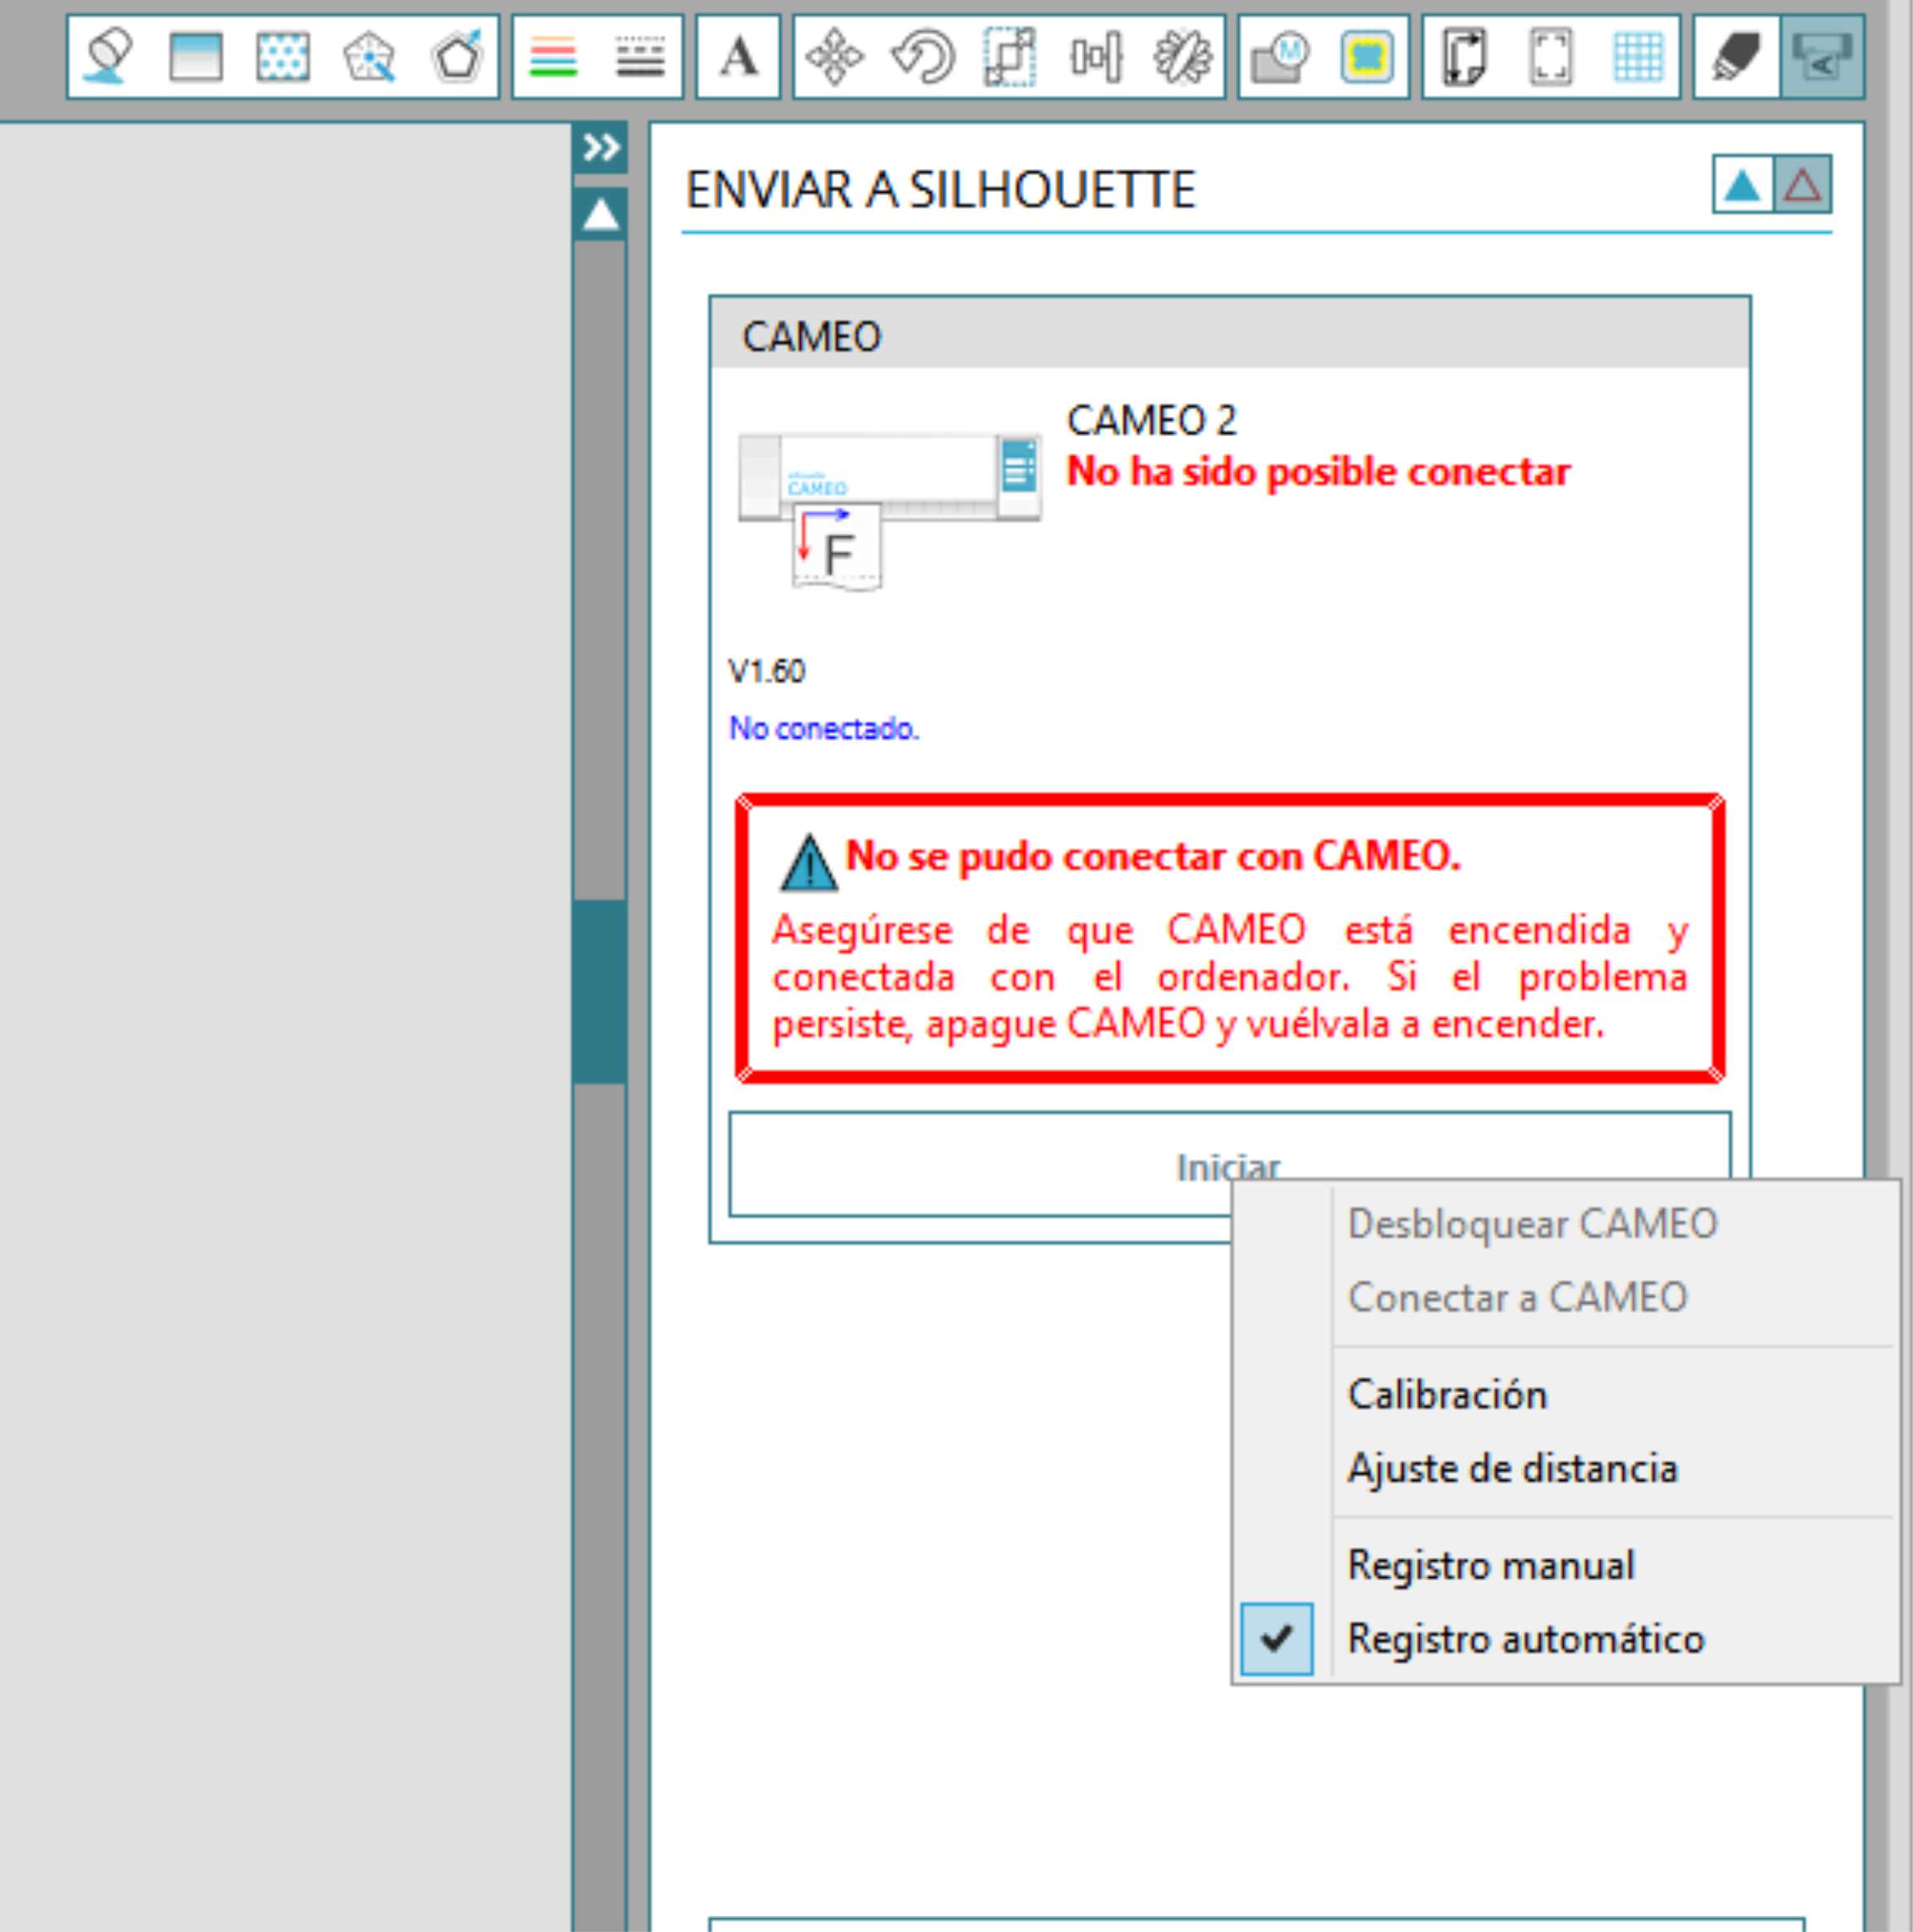Click the vertical scrollbar thumb
The image size is (1913, 1932).
pyautogui.click(x=600, y=991)
